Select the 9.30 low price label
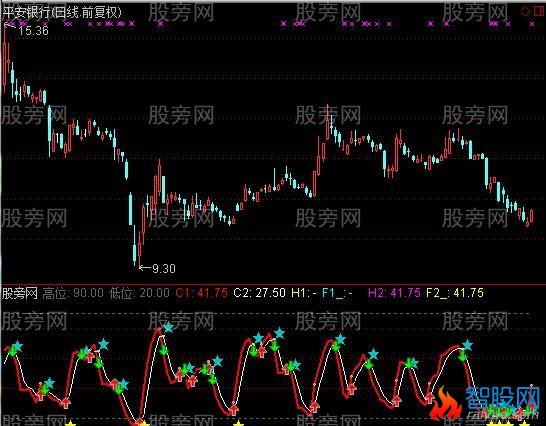The width and height of the screenshot is (546, 426). pos(164,269)
